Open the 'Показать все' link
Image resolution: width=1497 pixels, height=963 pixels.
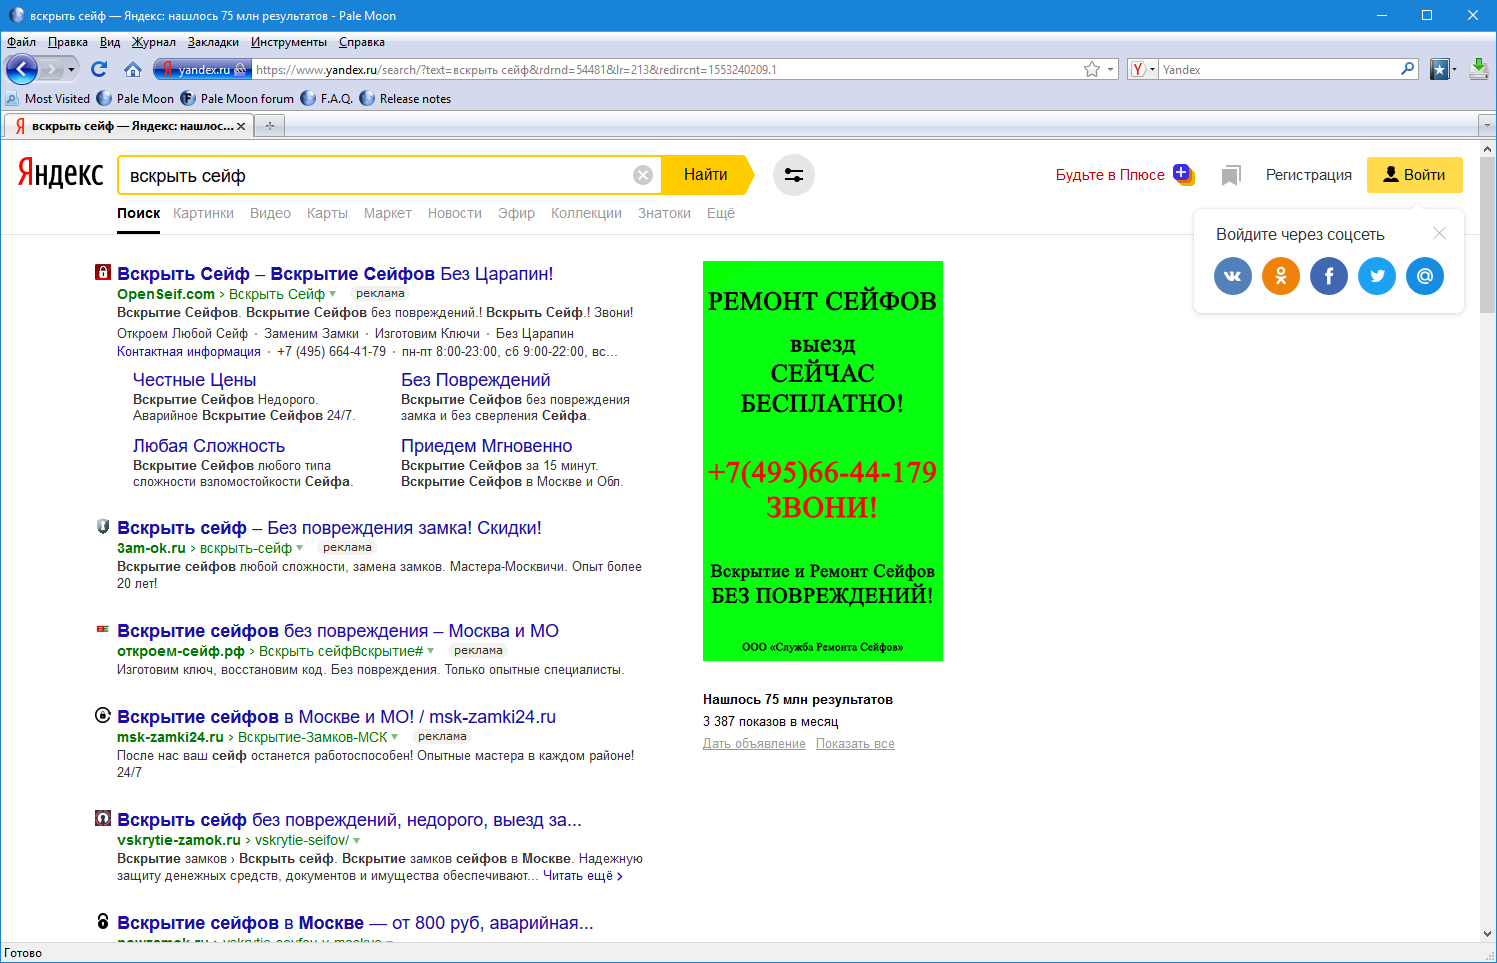855,744
